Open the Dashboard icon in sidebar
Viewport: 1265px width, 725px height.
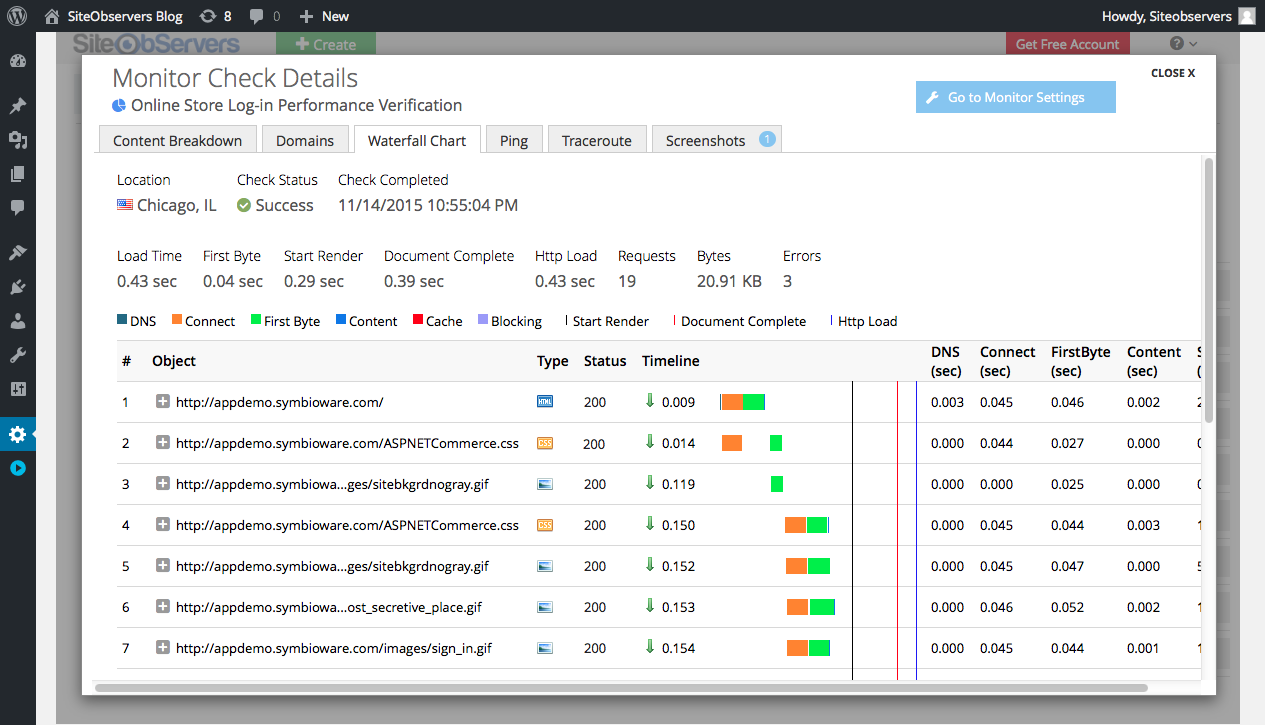tap(17, 61)
